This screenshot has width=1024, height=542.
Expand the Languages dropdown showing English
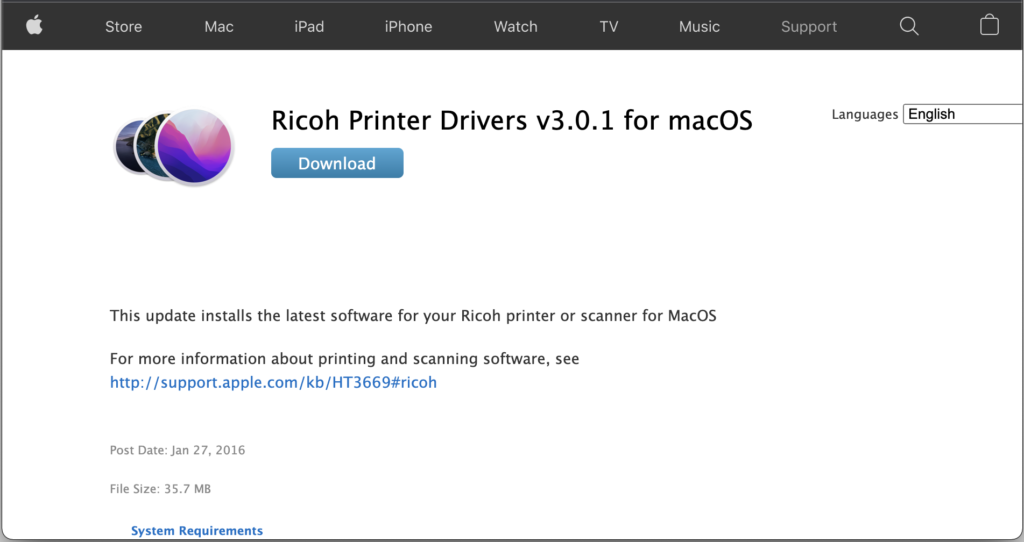pyautogui.click(x=963, y=114)
